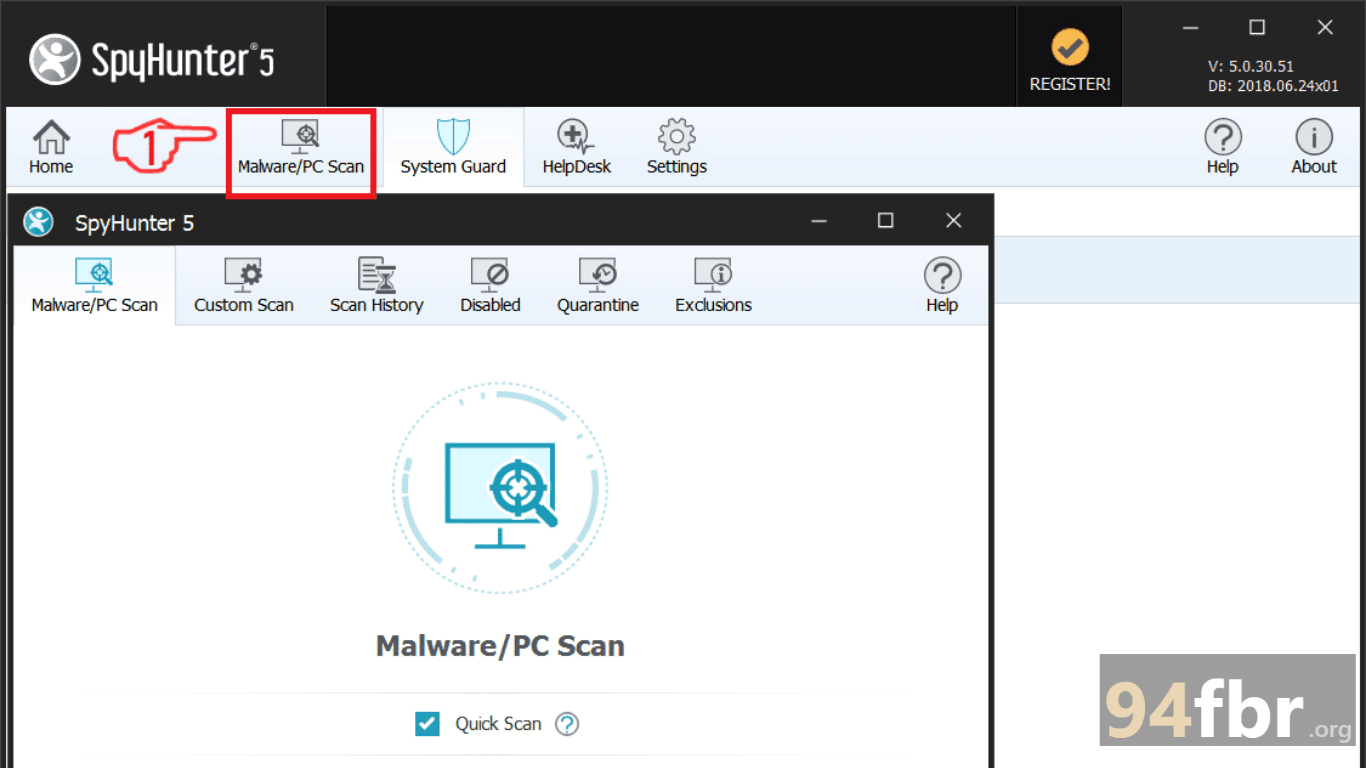Click the bold "Malware/PC Scan" heading
This screenshot has width=1366, height=768.
[500, 646]
